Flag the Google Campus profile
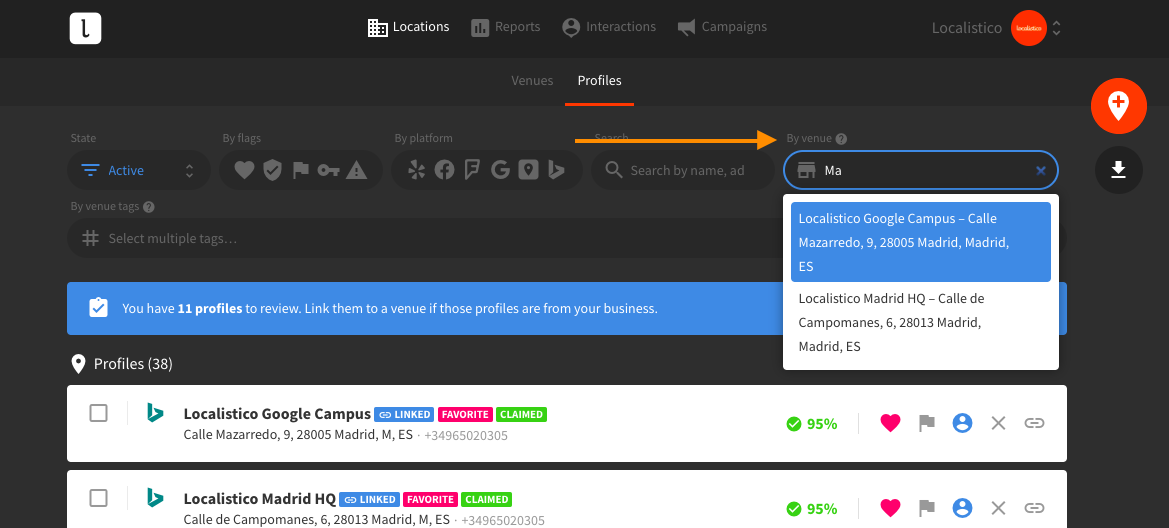Image resolution: width=1169 pixels, height=528 pixels. pos(927,424)
